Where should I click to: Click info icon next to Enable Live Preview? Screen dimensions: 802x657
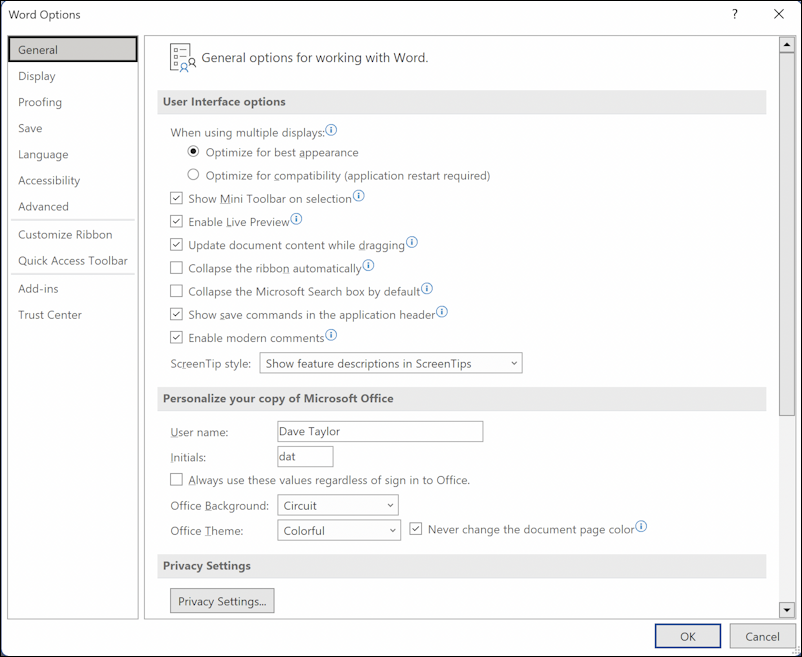[296, 219]
